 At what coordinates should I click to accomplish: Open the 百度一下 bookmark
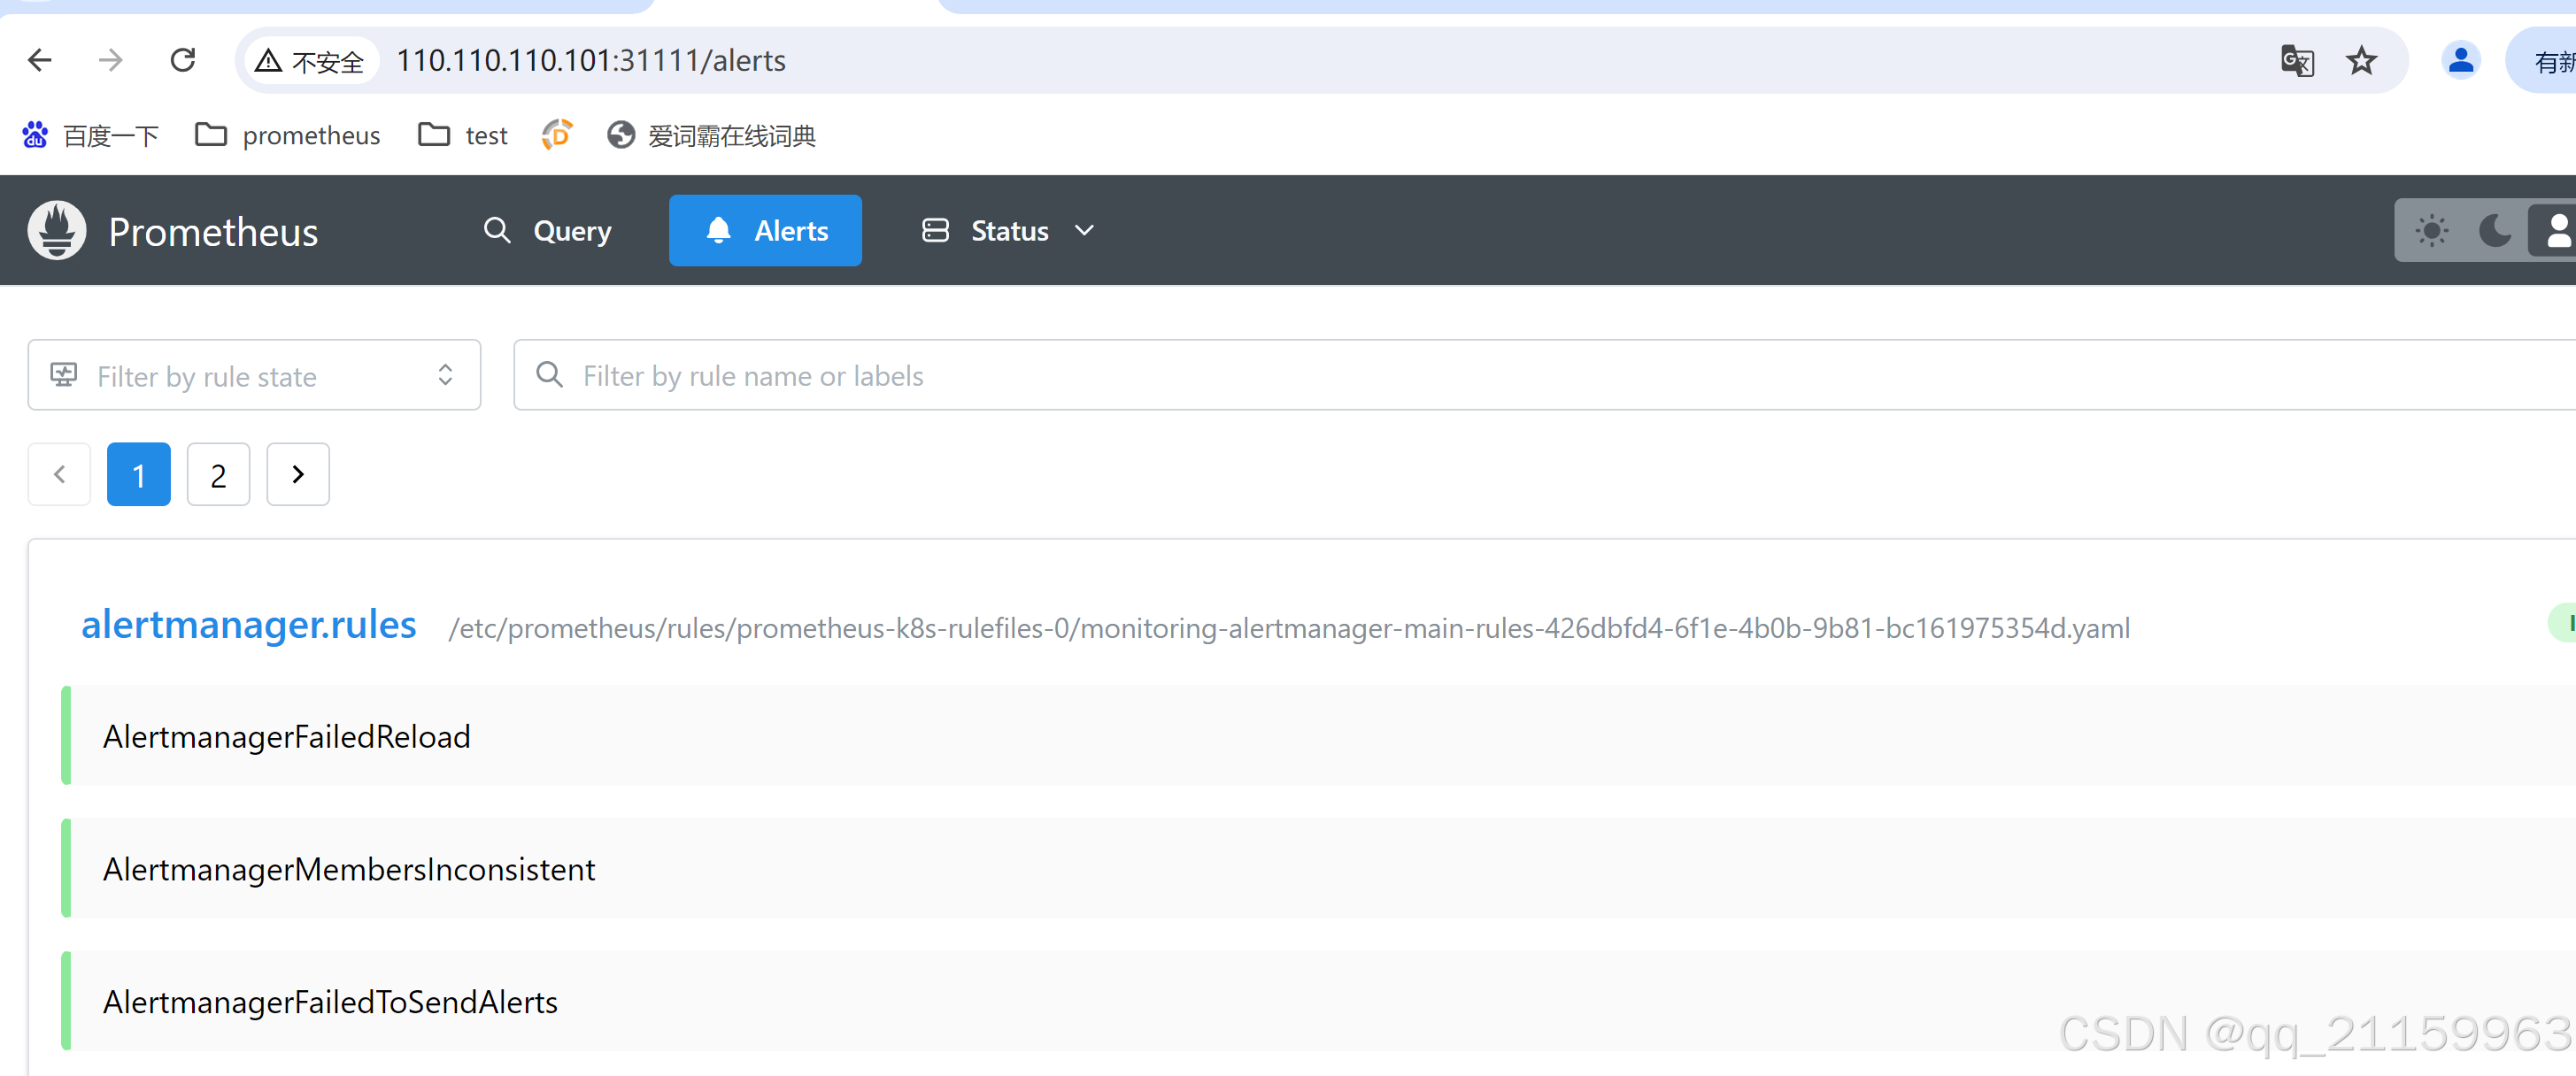(90, 135)
